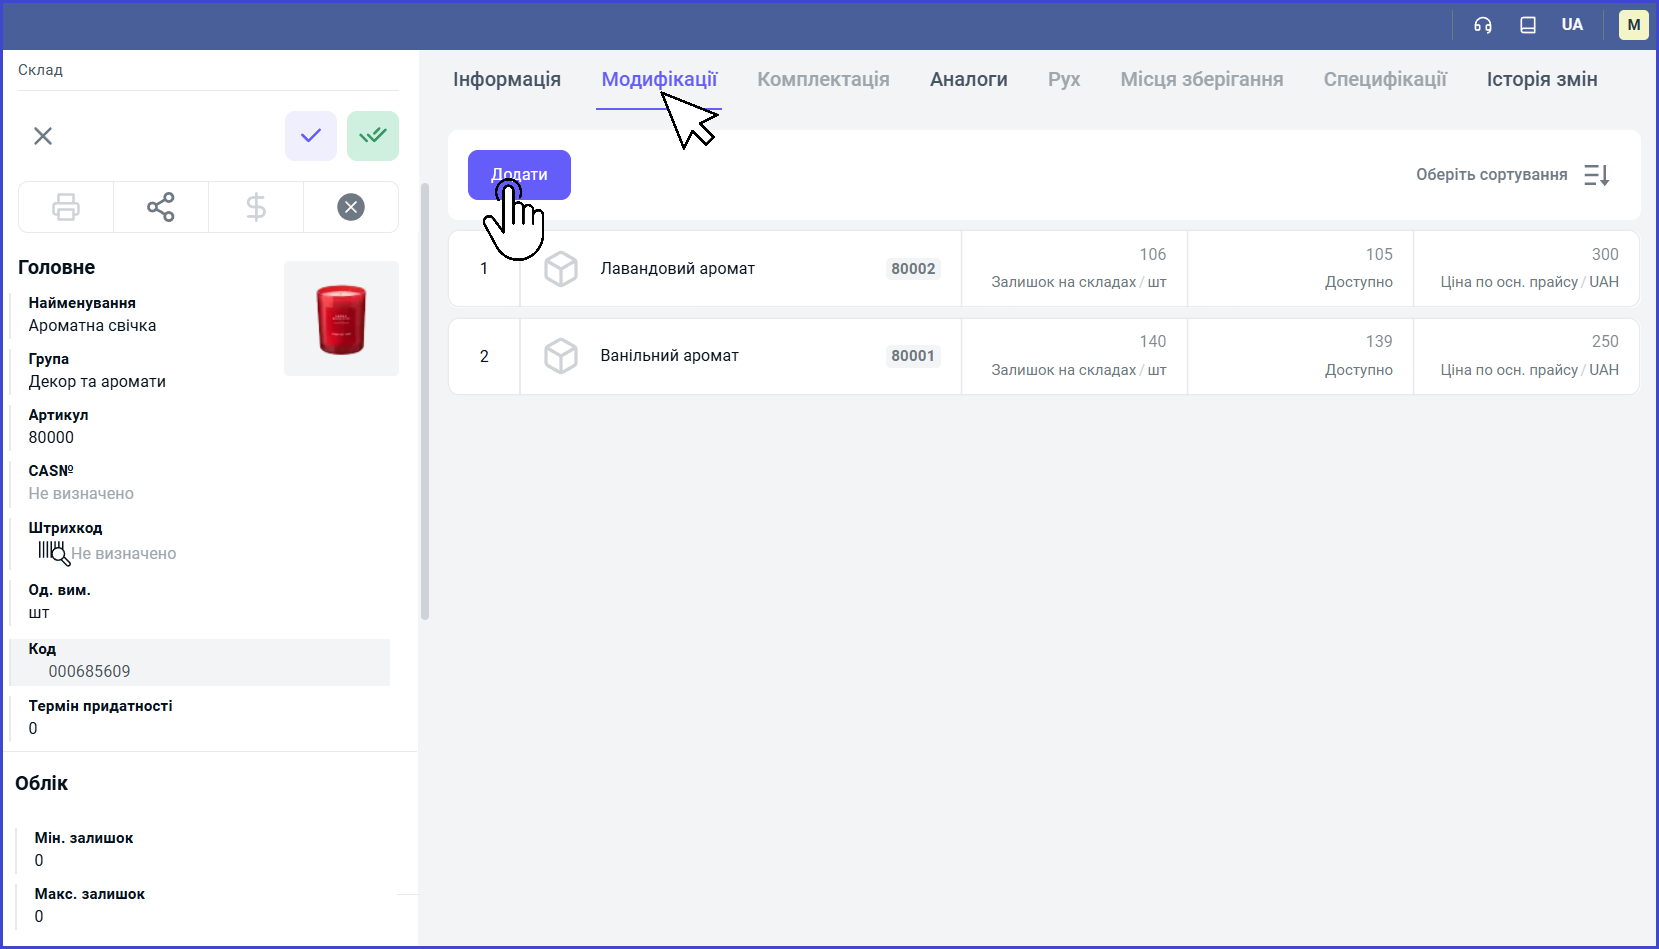The image size is (1659, 949).
Task: Save with the single checkmark button
Action: click(311, 136)
